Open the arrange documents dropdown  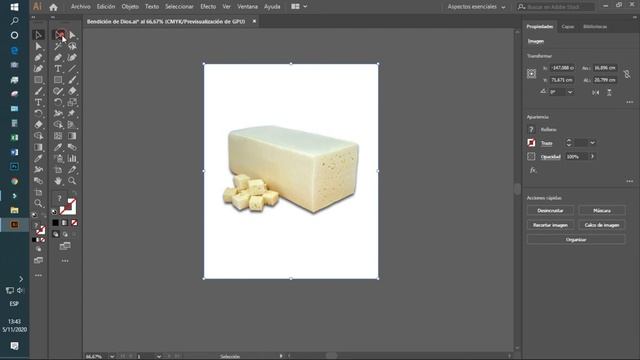[x=299, y=7]
